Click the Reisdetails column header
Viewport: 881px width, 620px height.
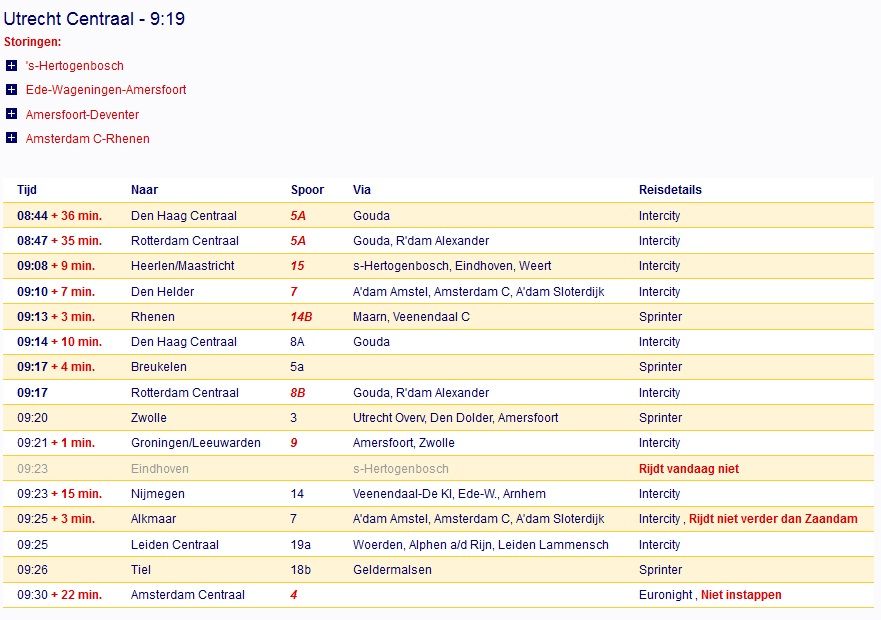click(670, 190)
